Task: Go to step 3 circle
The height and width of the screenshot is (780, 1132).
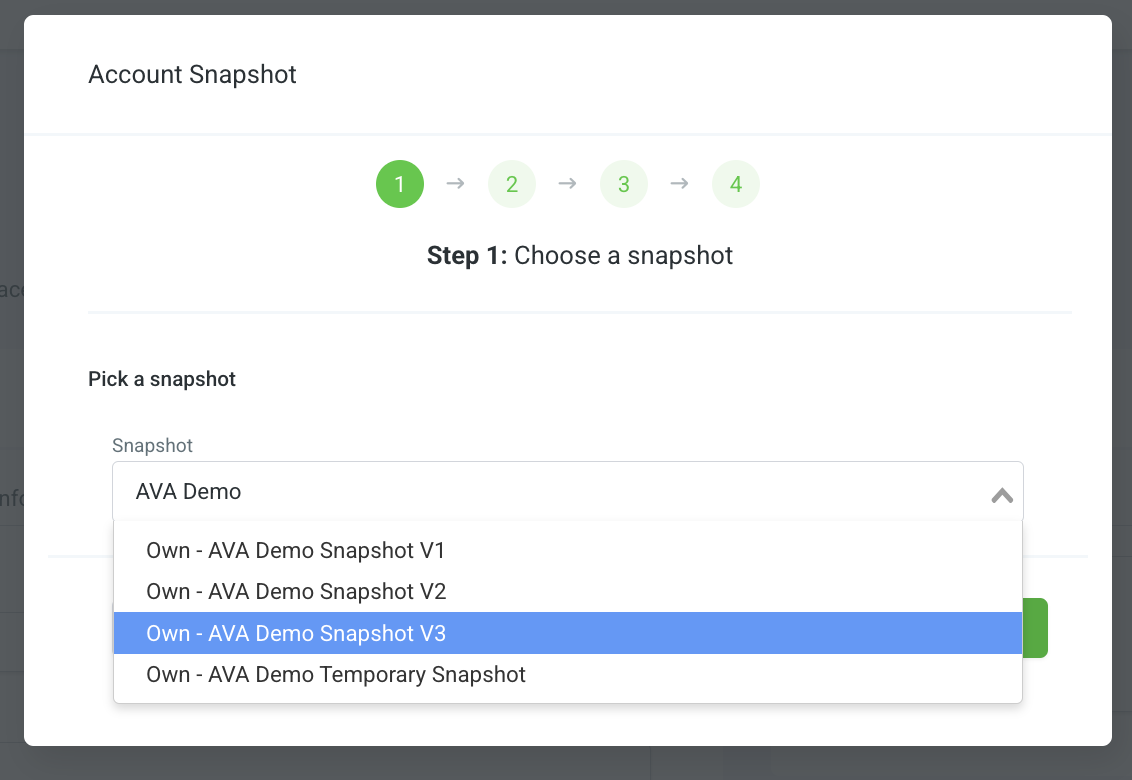Action: [624, 184]
